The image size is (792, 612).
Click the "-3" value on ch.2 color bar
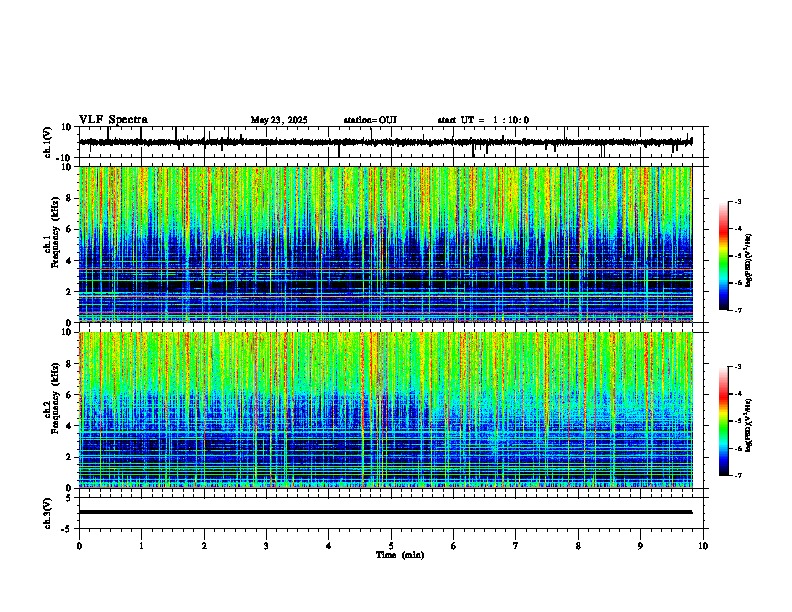(738, 367)
